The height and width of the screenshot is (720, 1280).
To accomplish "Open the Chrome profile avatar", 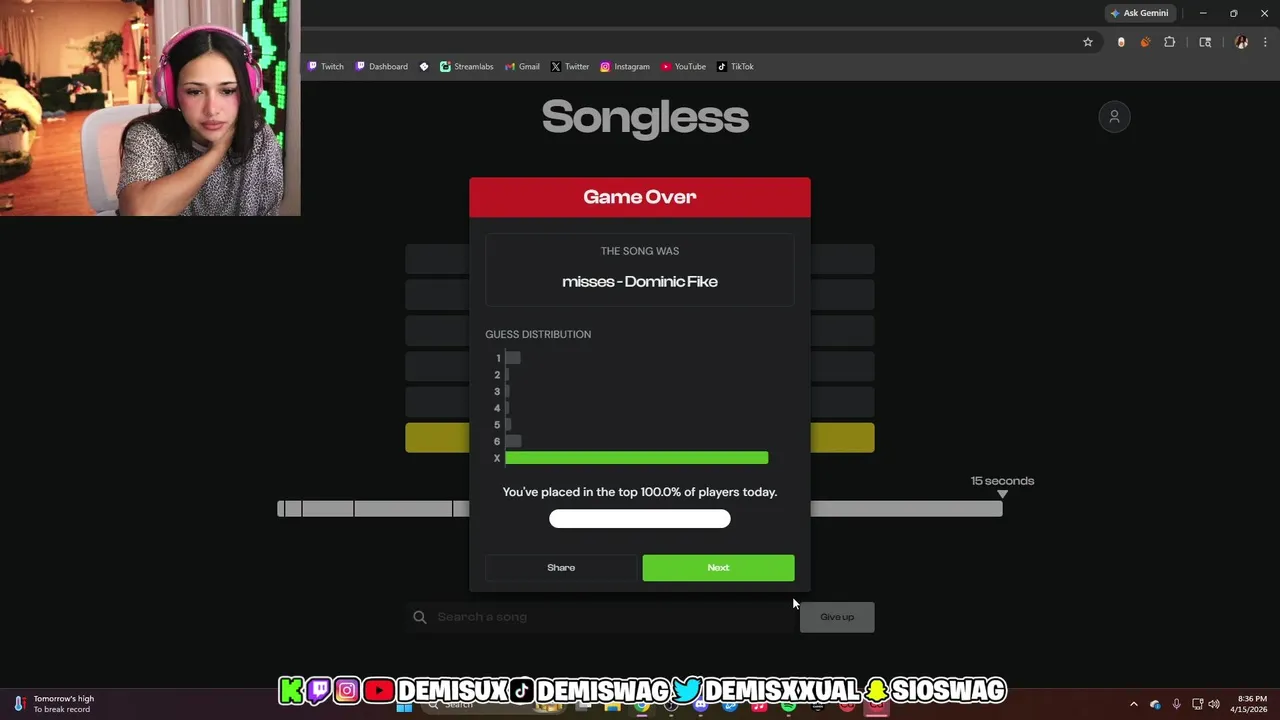I will [1241, 42].
